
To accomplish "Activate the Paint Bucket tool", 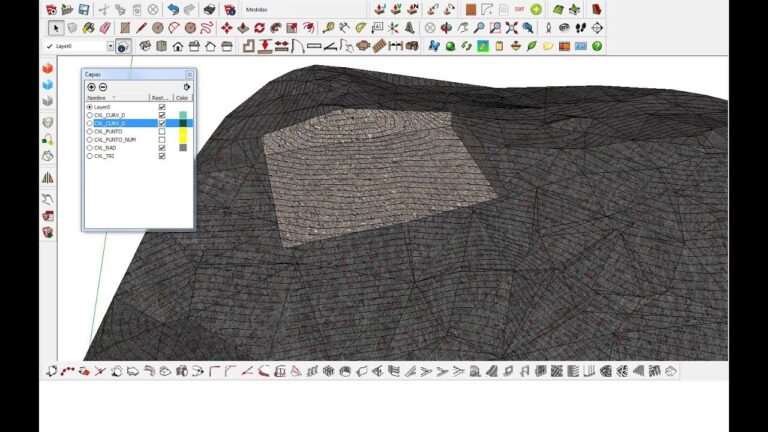I will coord(90,28).
